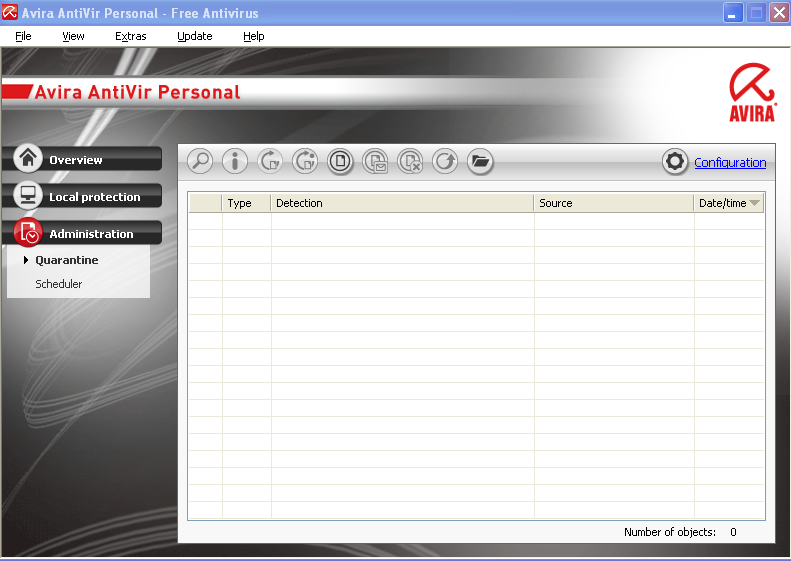791x561 pixels.
Task: Click the restore object icon
Action: 270,162
